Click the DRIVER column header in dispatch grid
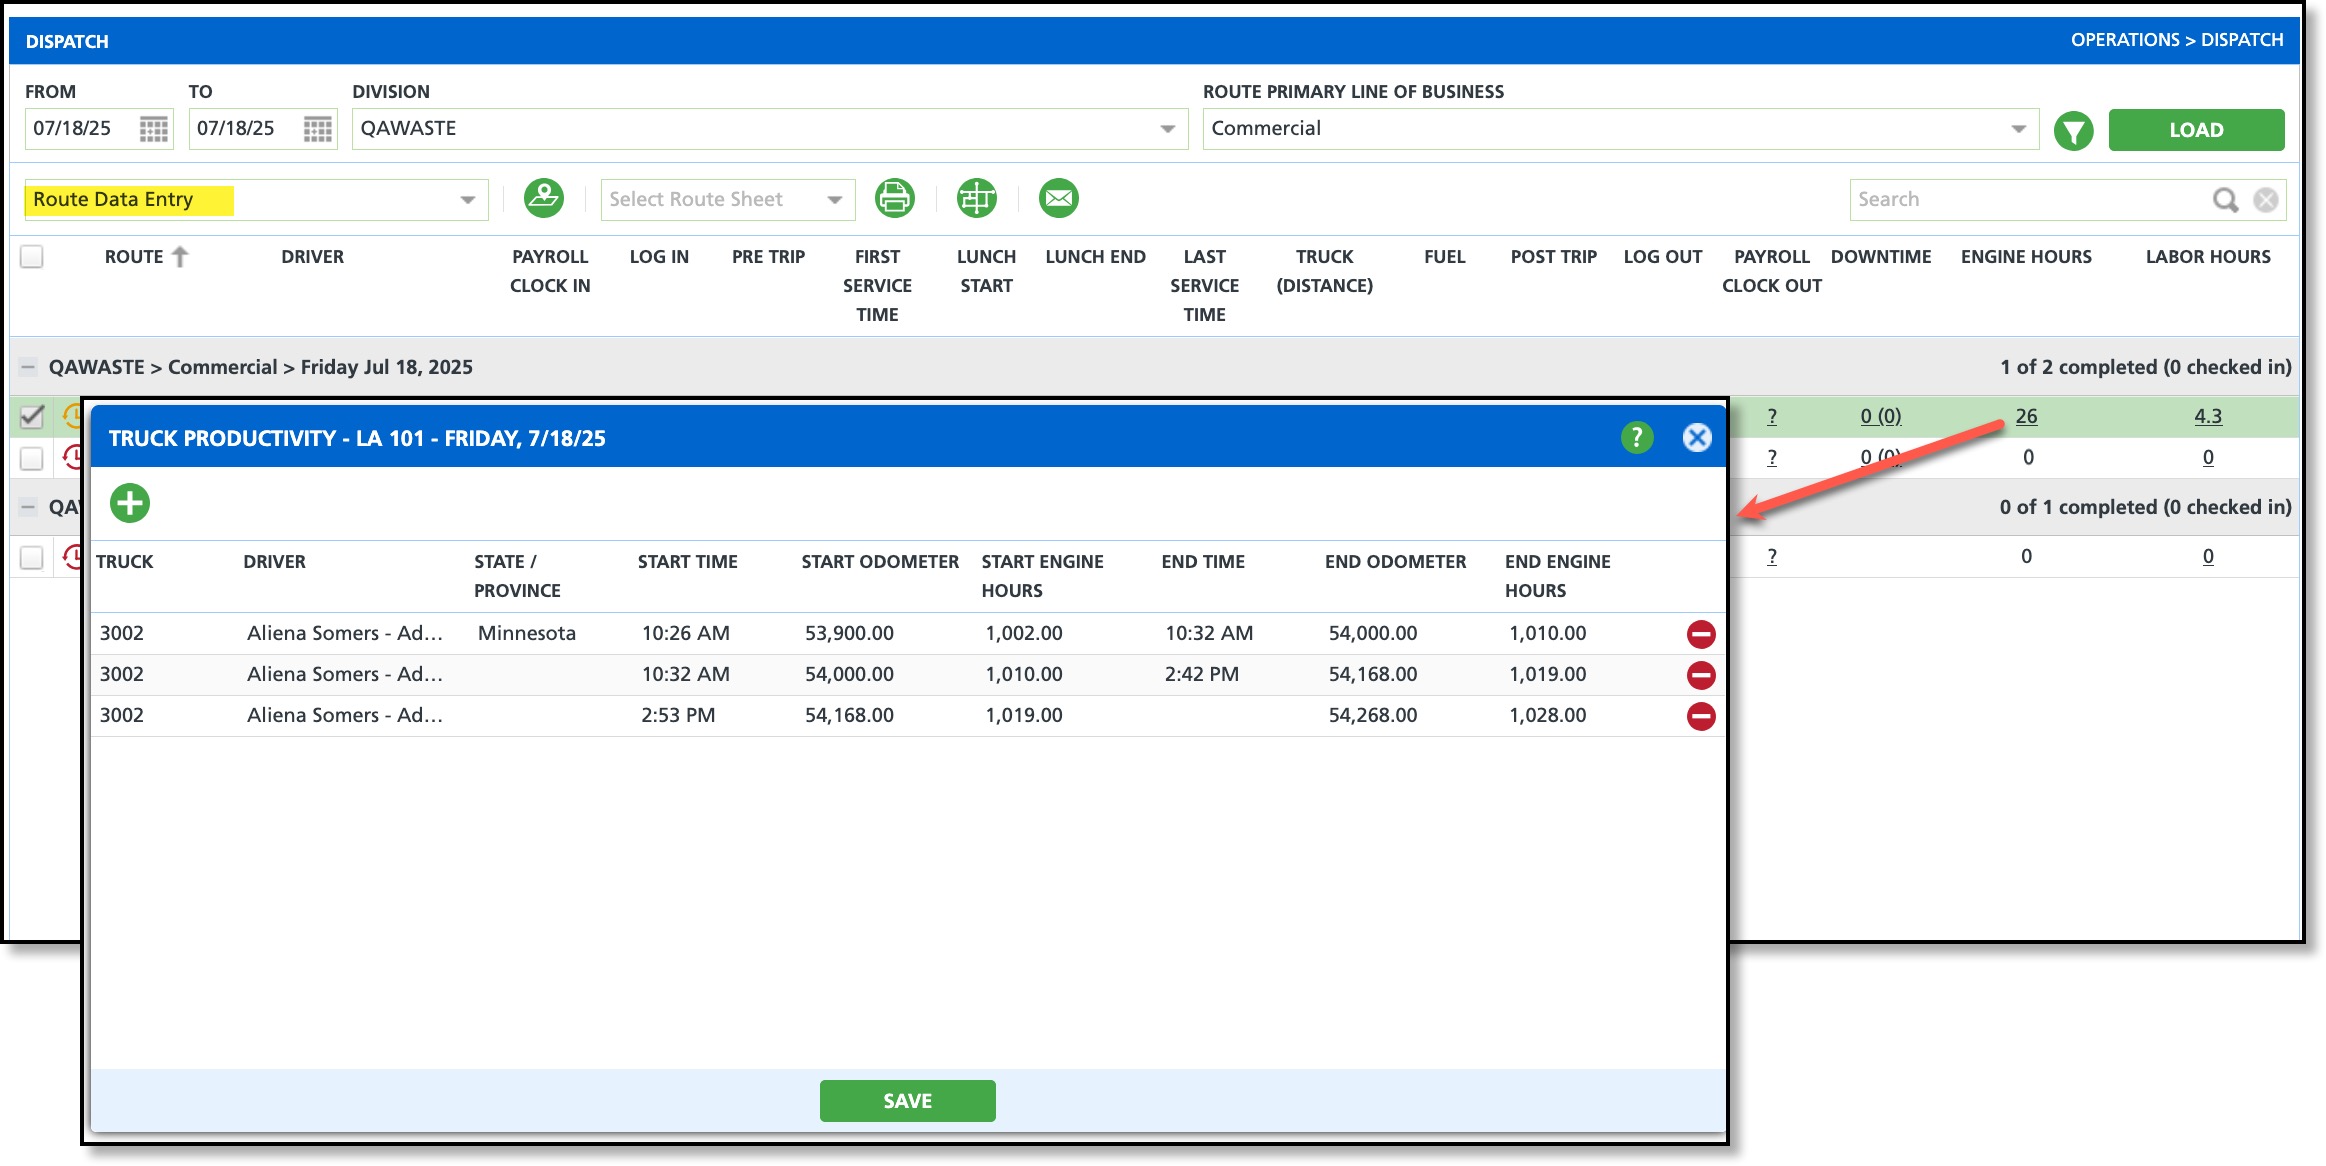Screen dimensions: 2326x1166 coord(312,257)
